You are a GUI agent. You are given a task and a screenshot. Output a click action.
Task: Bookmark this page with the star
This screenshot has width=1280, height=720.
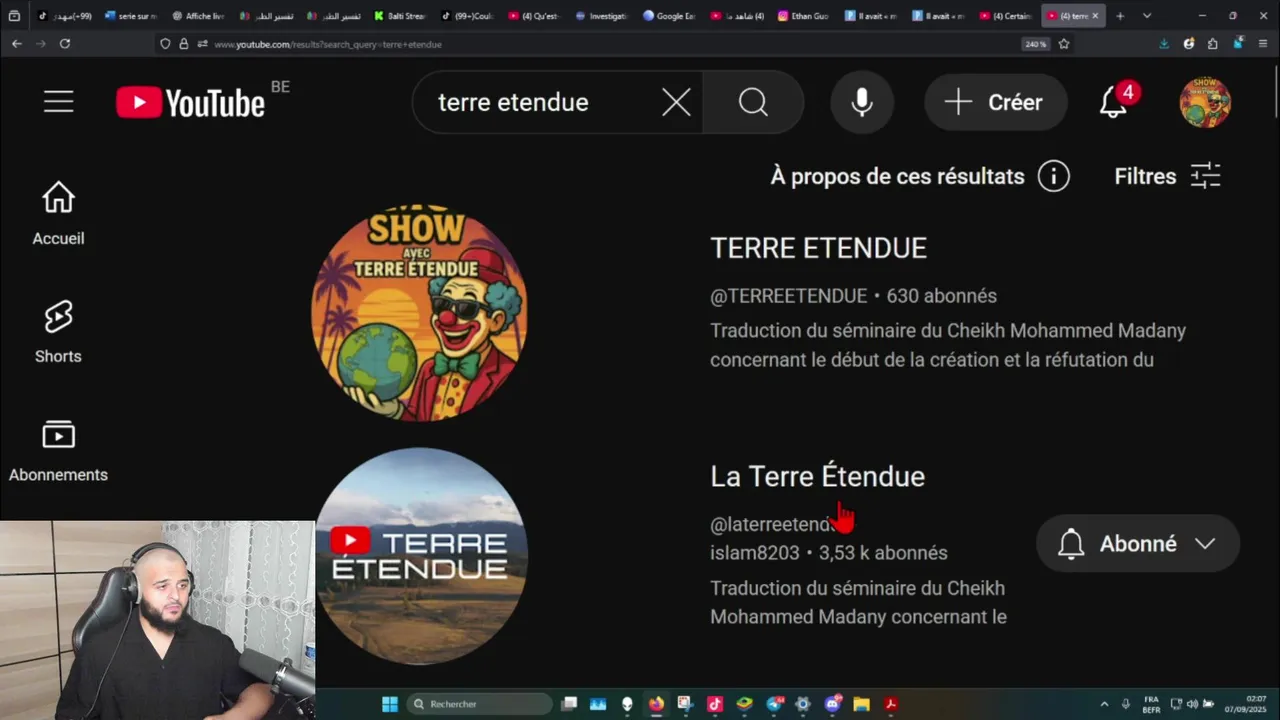click(x=1064, y=44)
